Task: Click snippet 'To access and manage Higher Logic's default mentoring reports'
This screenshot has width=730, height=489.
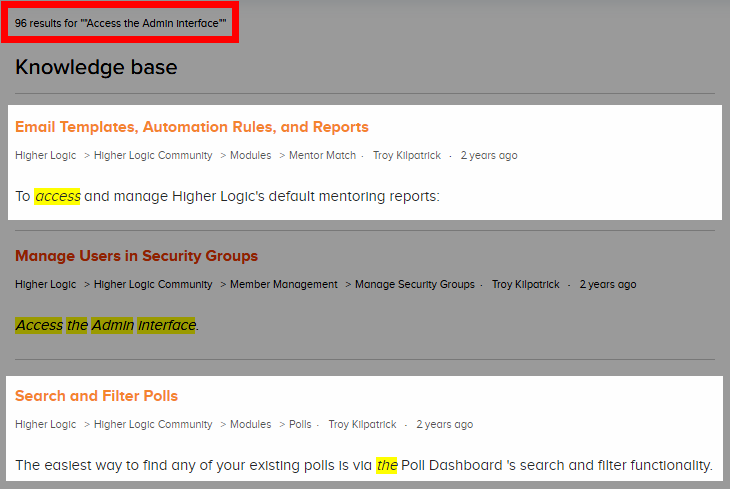Action: pos(227,196)
